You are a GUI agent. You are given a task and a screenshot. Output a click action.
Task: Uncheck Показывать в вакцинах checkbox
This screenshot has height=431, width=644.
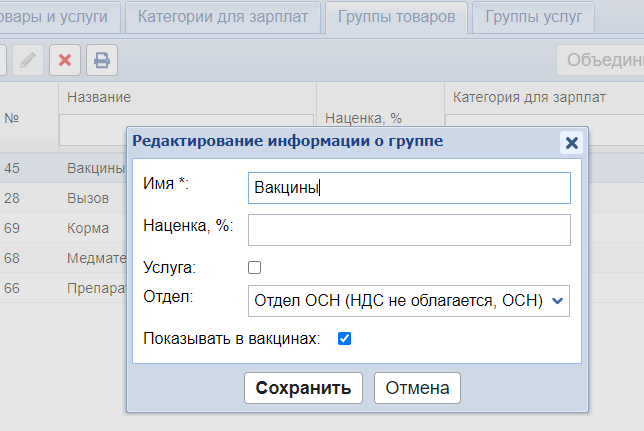click(344, 339)
